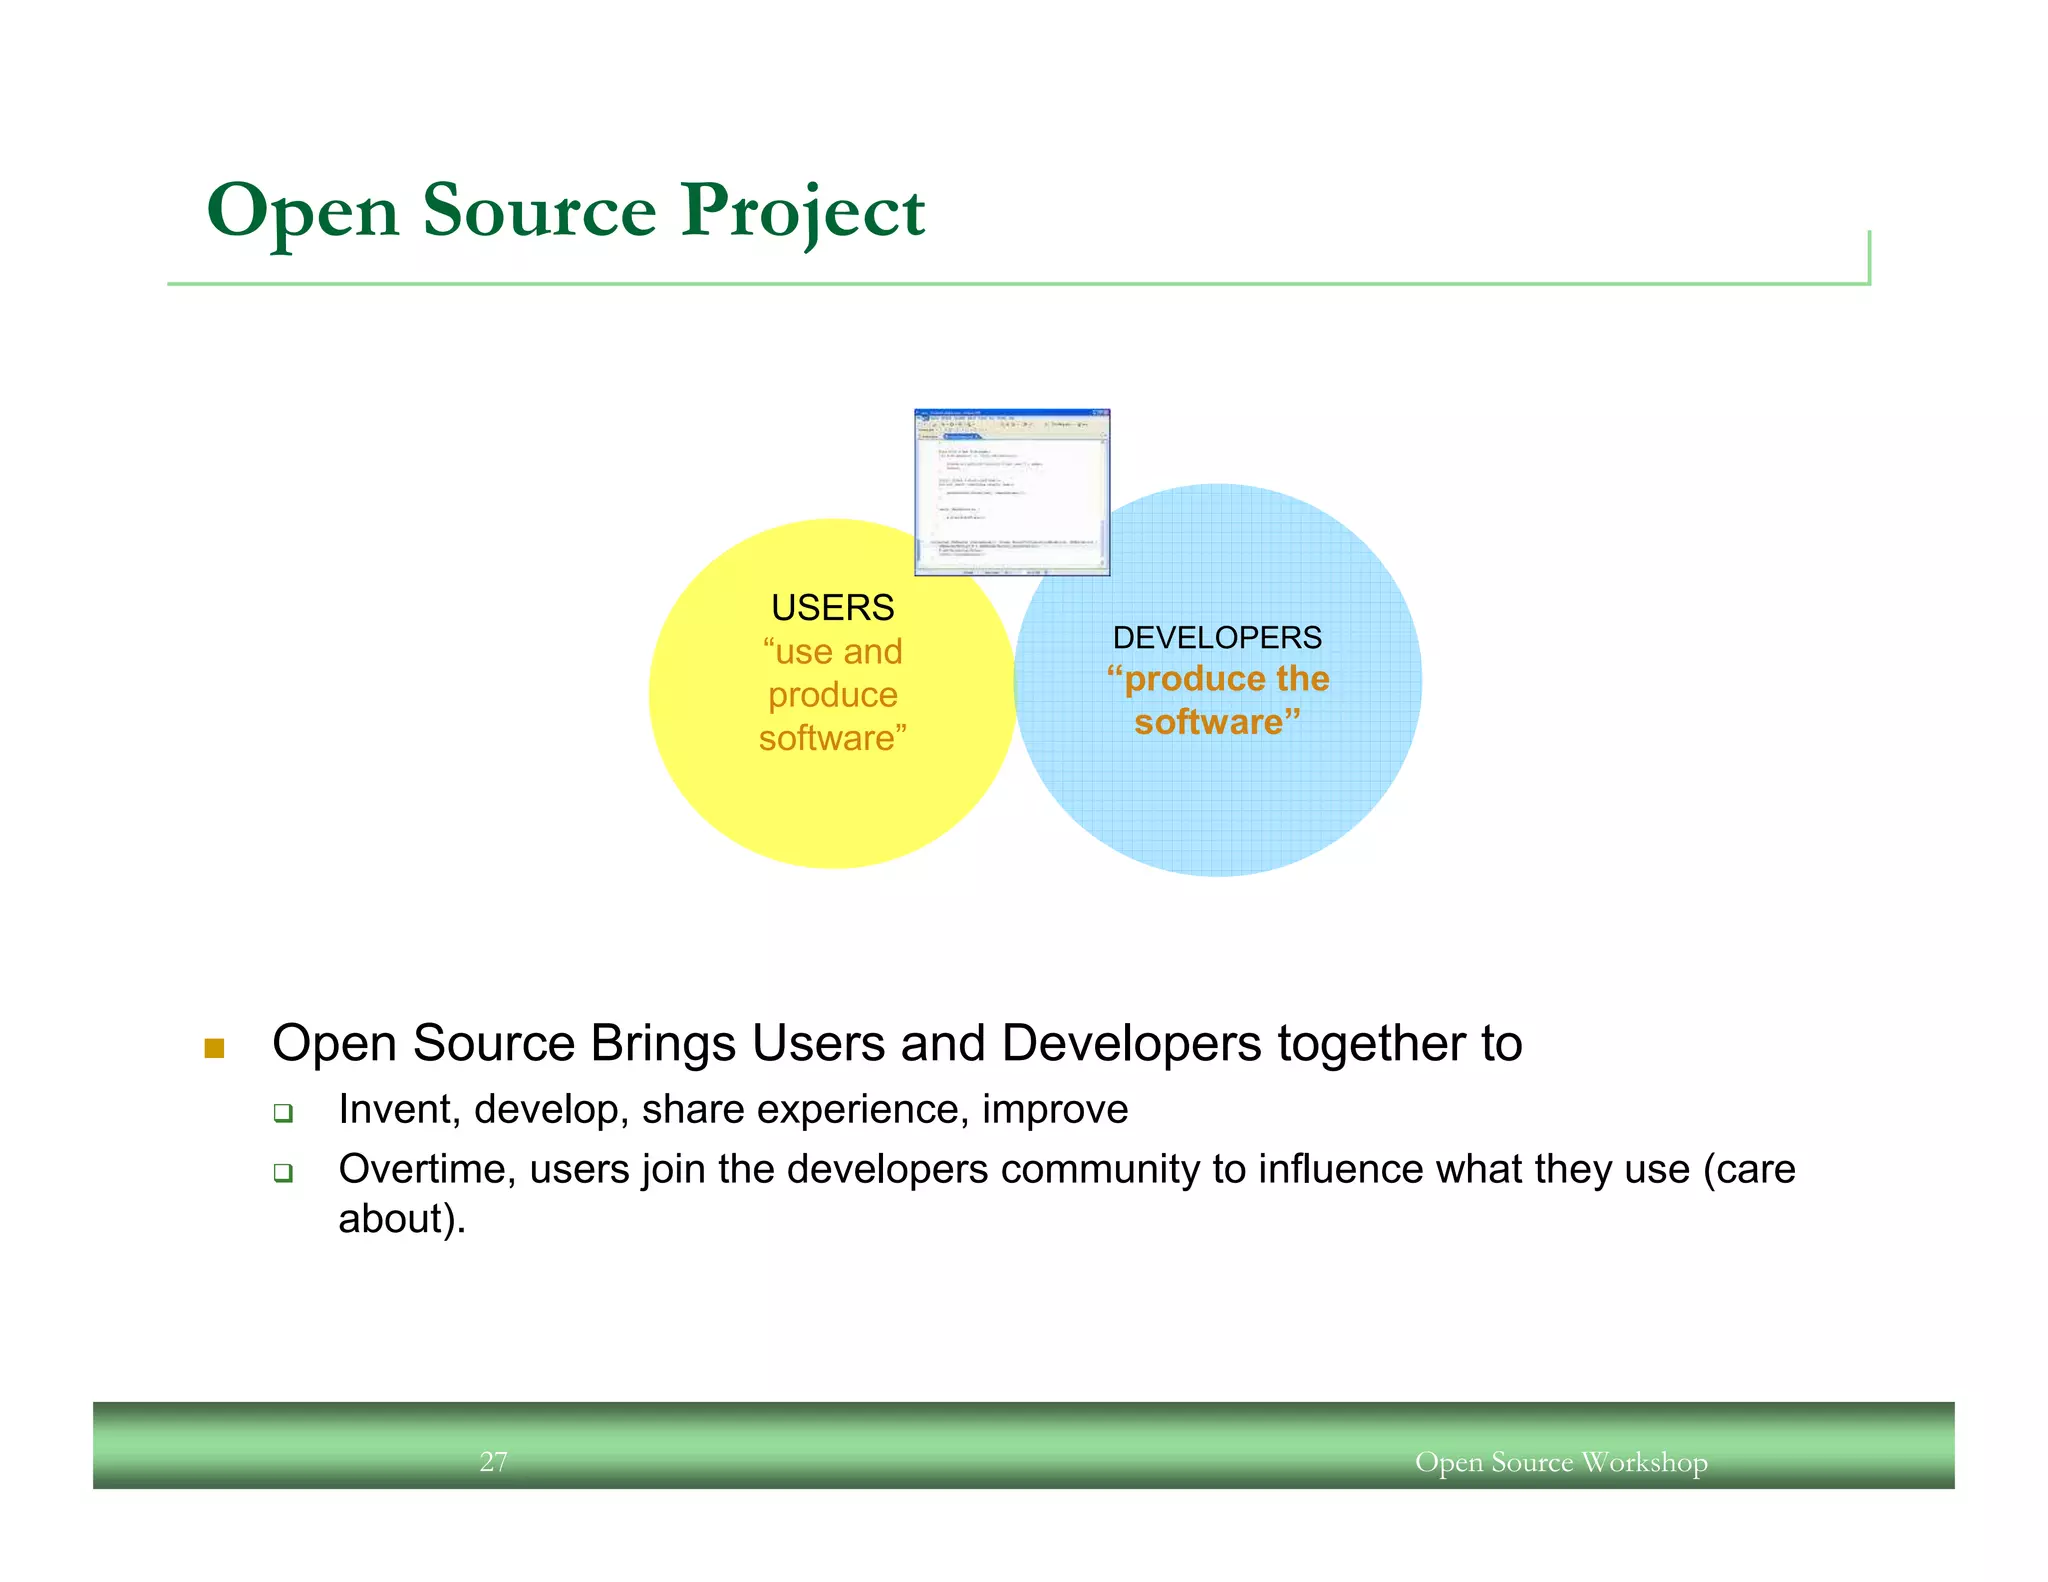Click the word "about)." on last line
Screen dimensions: 2048x1582
click(x=402, y=1219)
